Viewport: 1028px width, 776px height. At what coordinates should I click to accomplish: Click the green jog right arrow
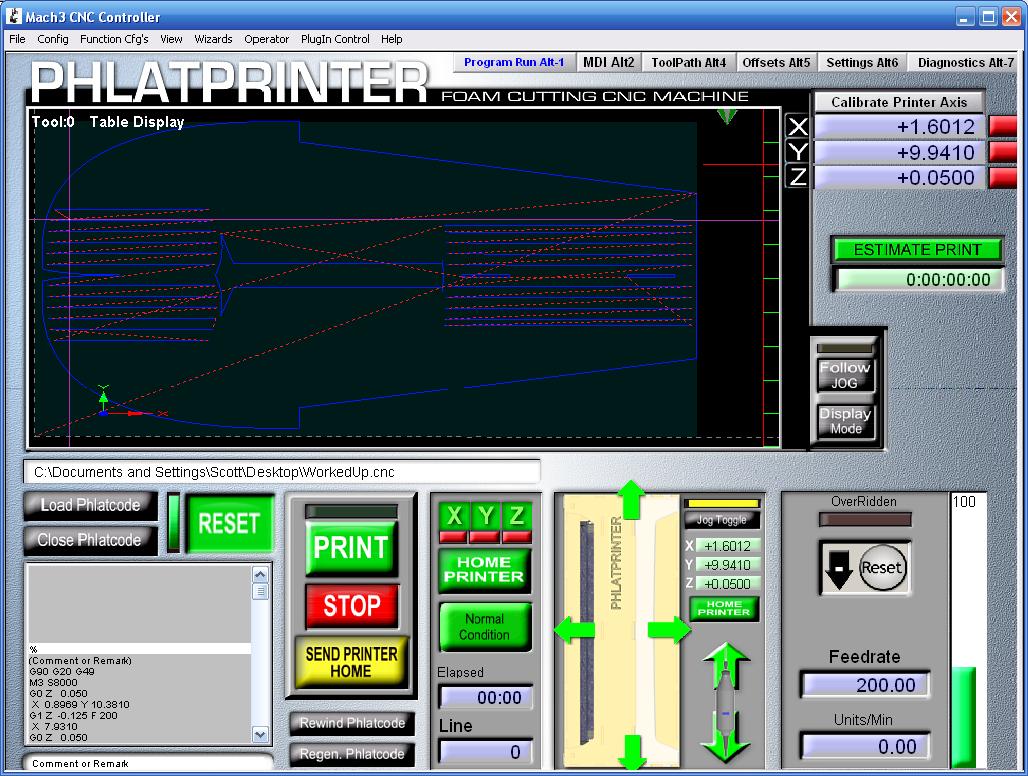(x=668, y=630)
